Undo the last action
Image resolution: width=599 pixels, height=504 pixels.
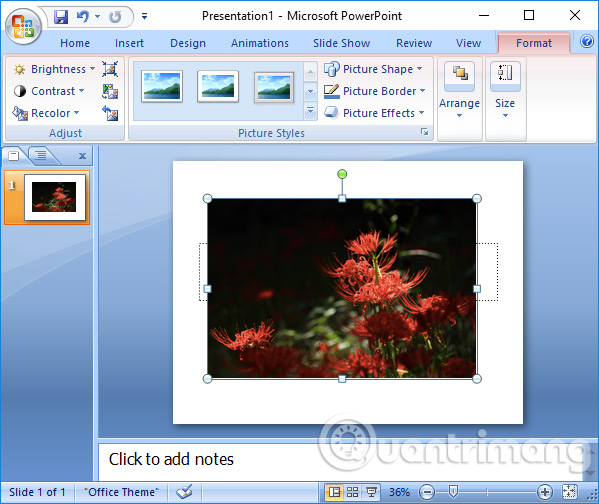[83, 17]
